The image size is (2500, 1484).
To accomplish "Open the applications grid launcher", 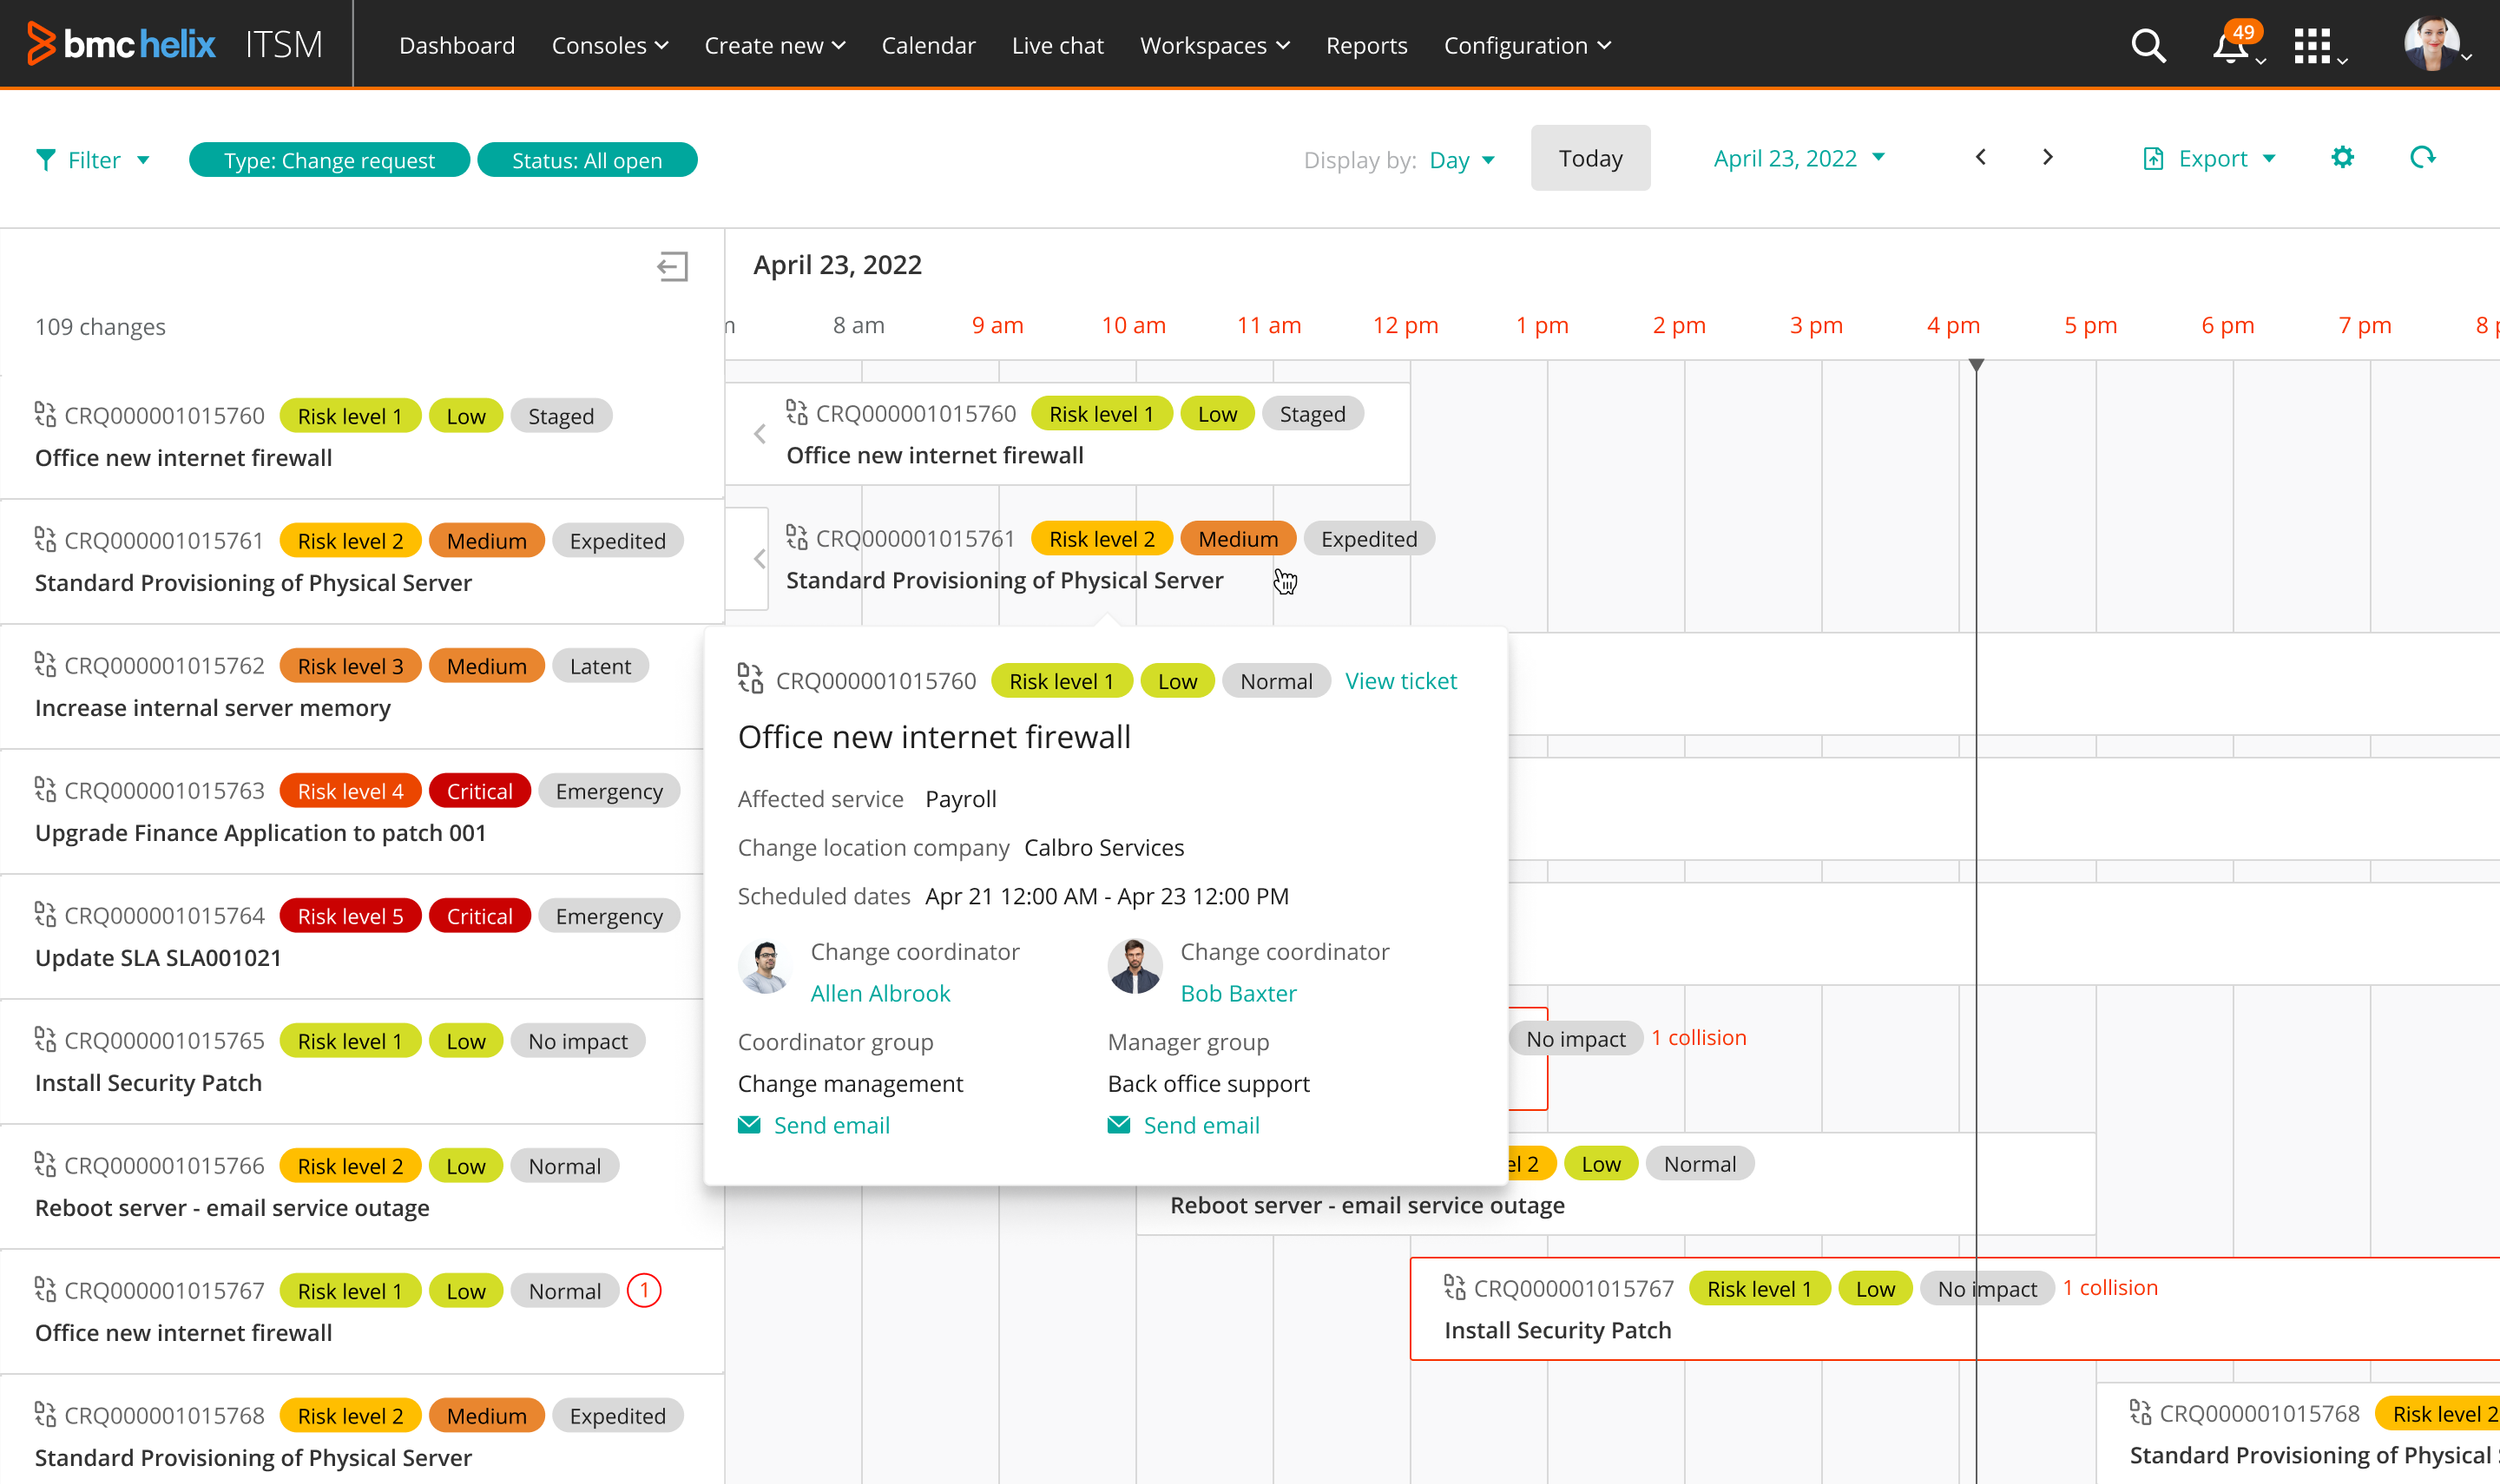I will tap(2311, 46).
